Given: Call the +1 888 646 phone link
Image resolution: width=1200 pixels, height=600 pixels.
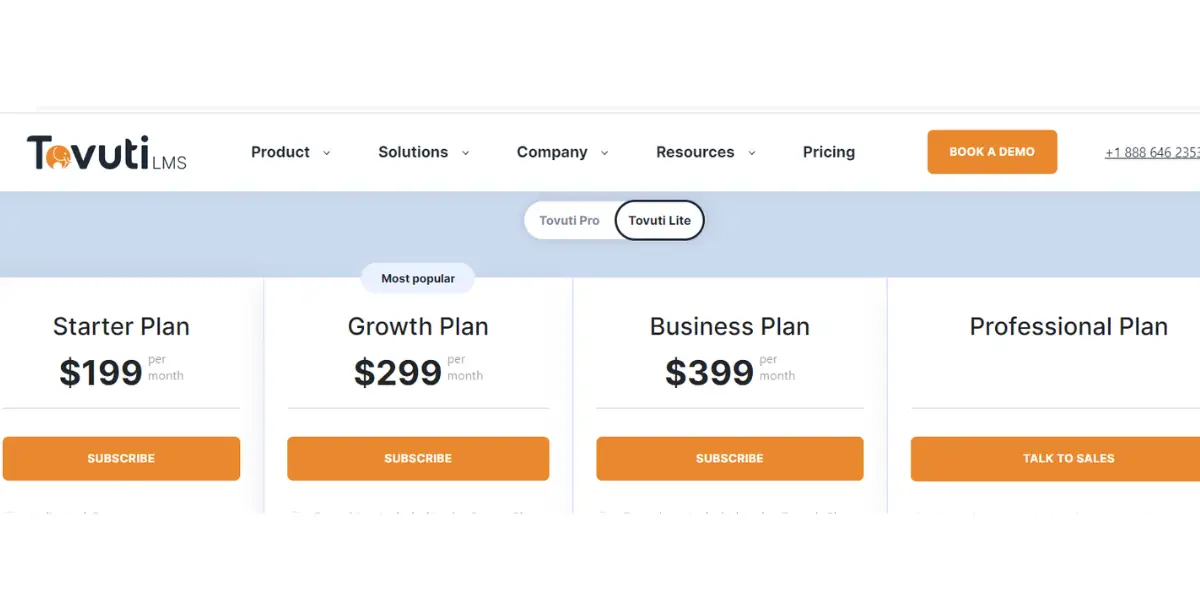Looking at the screenshot, I should [1152, 153].
